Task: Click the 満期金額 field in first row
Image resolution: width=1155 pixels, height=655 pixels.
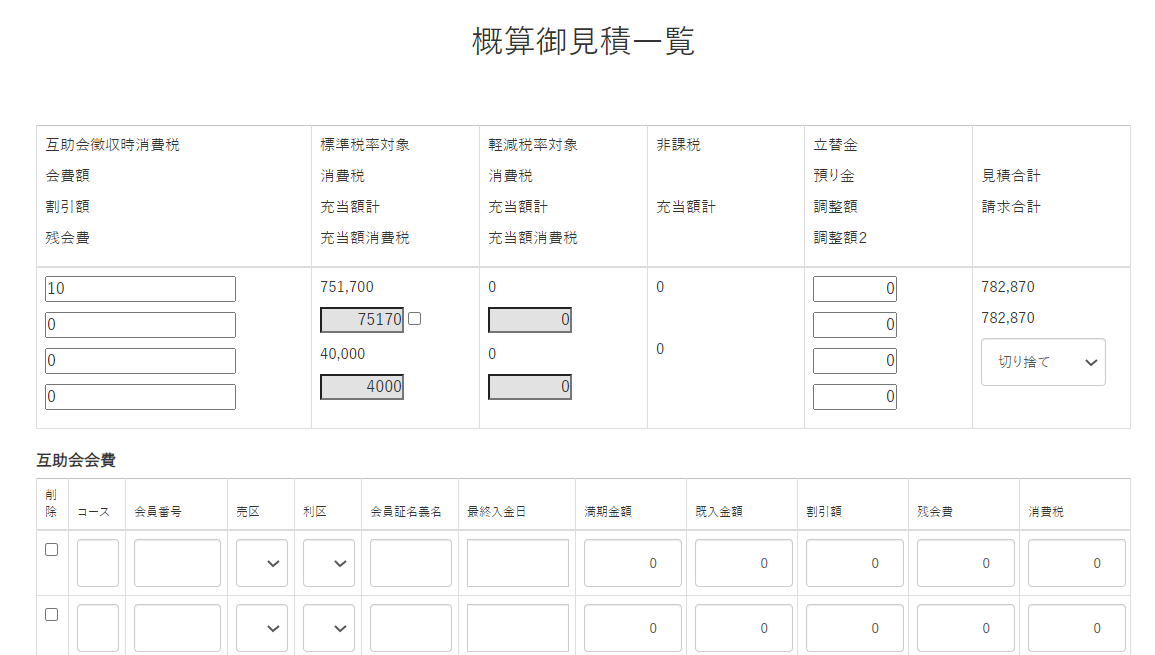Action: [x=632, y=564]
